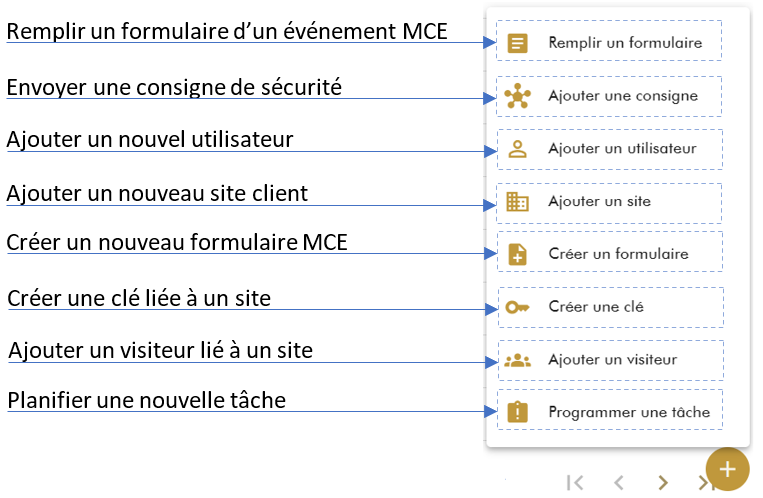Click the group icon beside Ajouter un visiteur
The height and width of the screenshot is (498, 763).
[517, 360]
